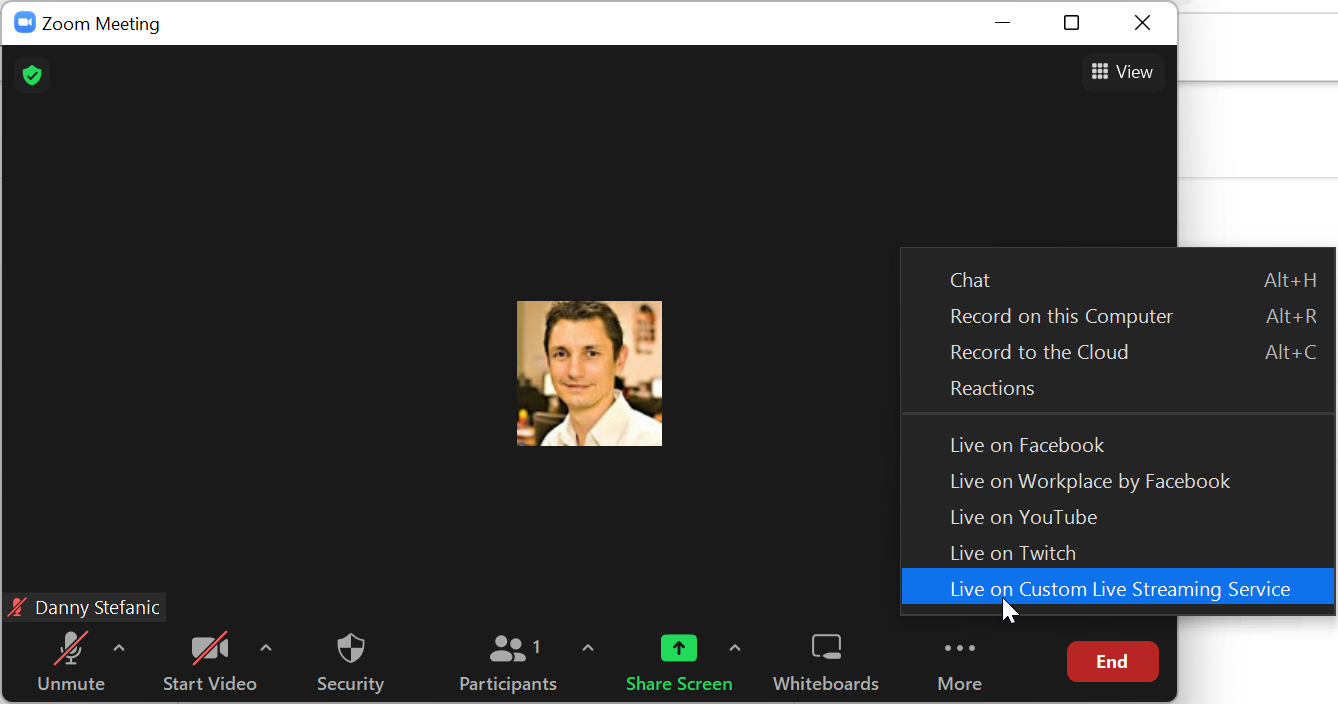This screenshot has height=704, width=1338.
Task: Select Reactions menu entry
Action: click(x=1118, y=388)
